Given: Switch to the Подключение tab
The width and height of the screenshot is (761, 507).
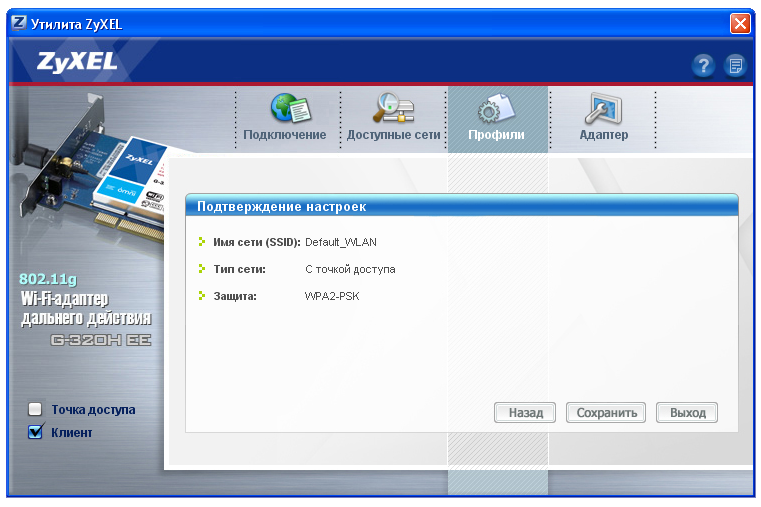Looking at the screenshot, I should pyautogui.click(x=285, y=135).
